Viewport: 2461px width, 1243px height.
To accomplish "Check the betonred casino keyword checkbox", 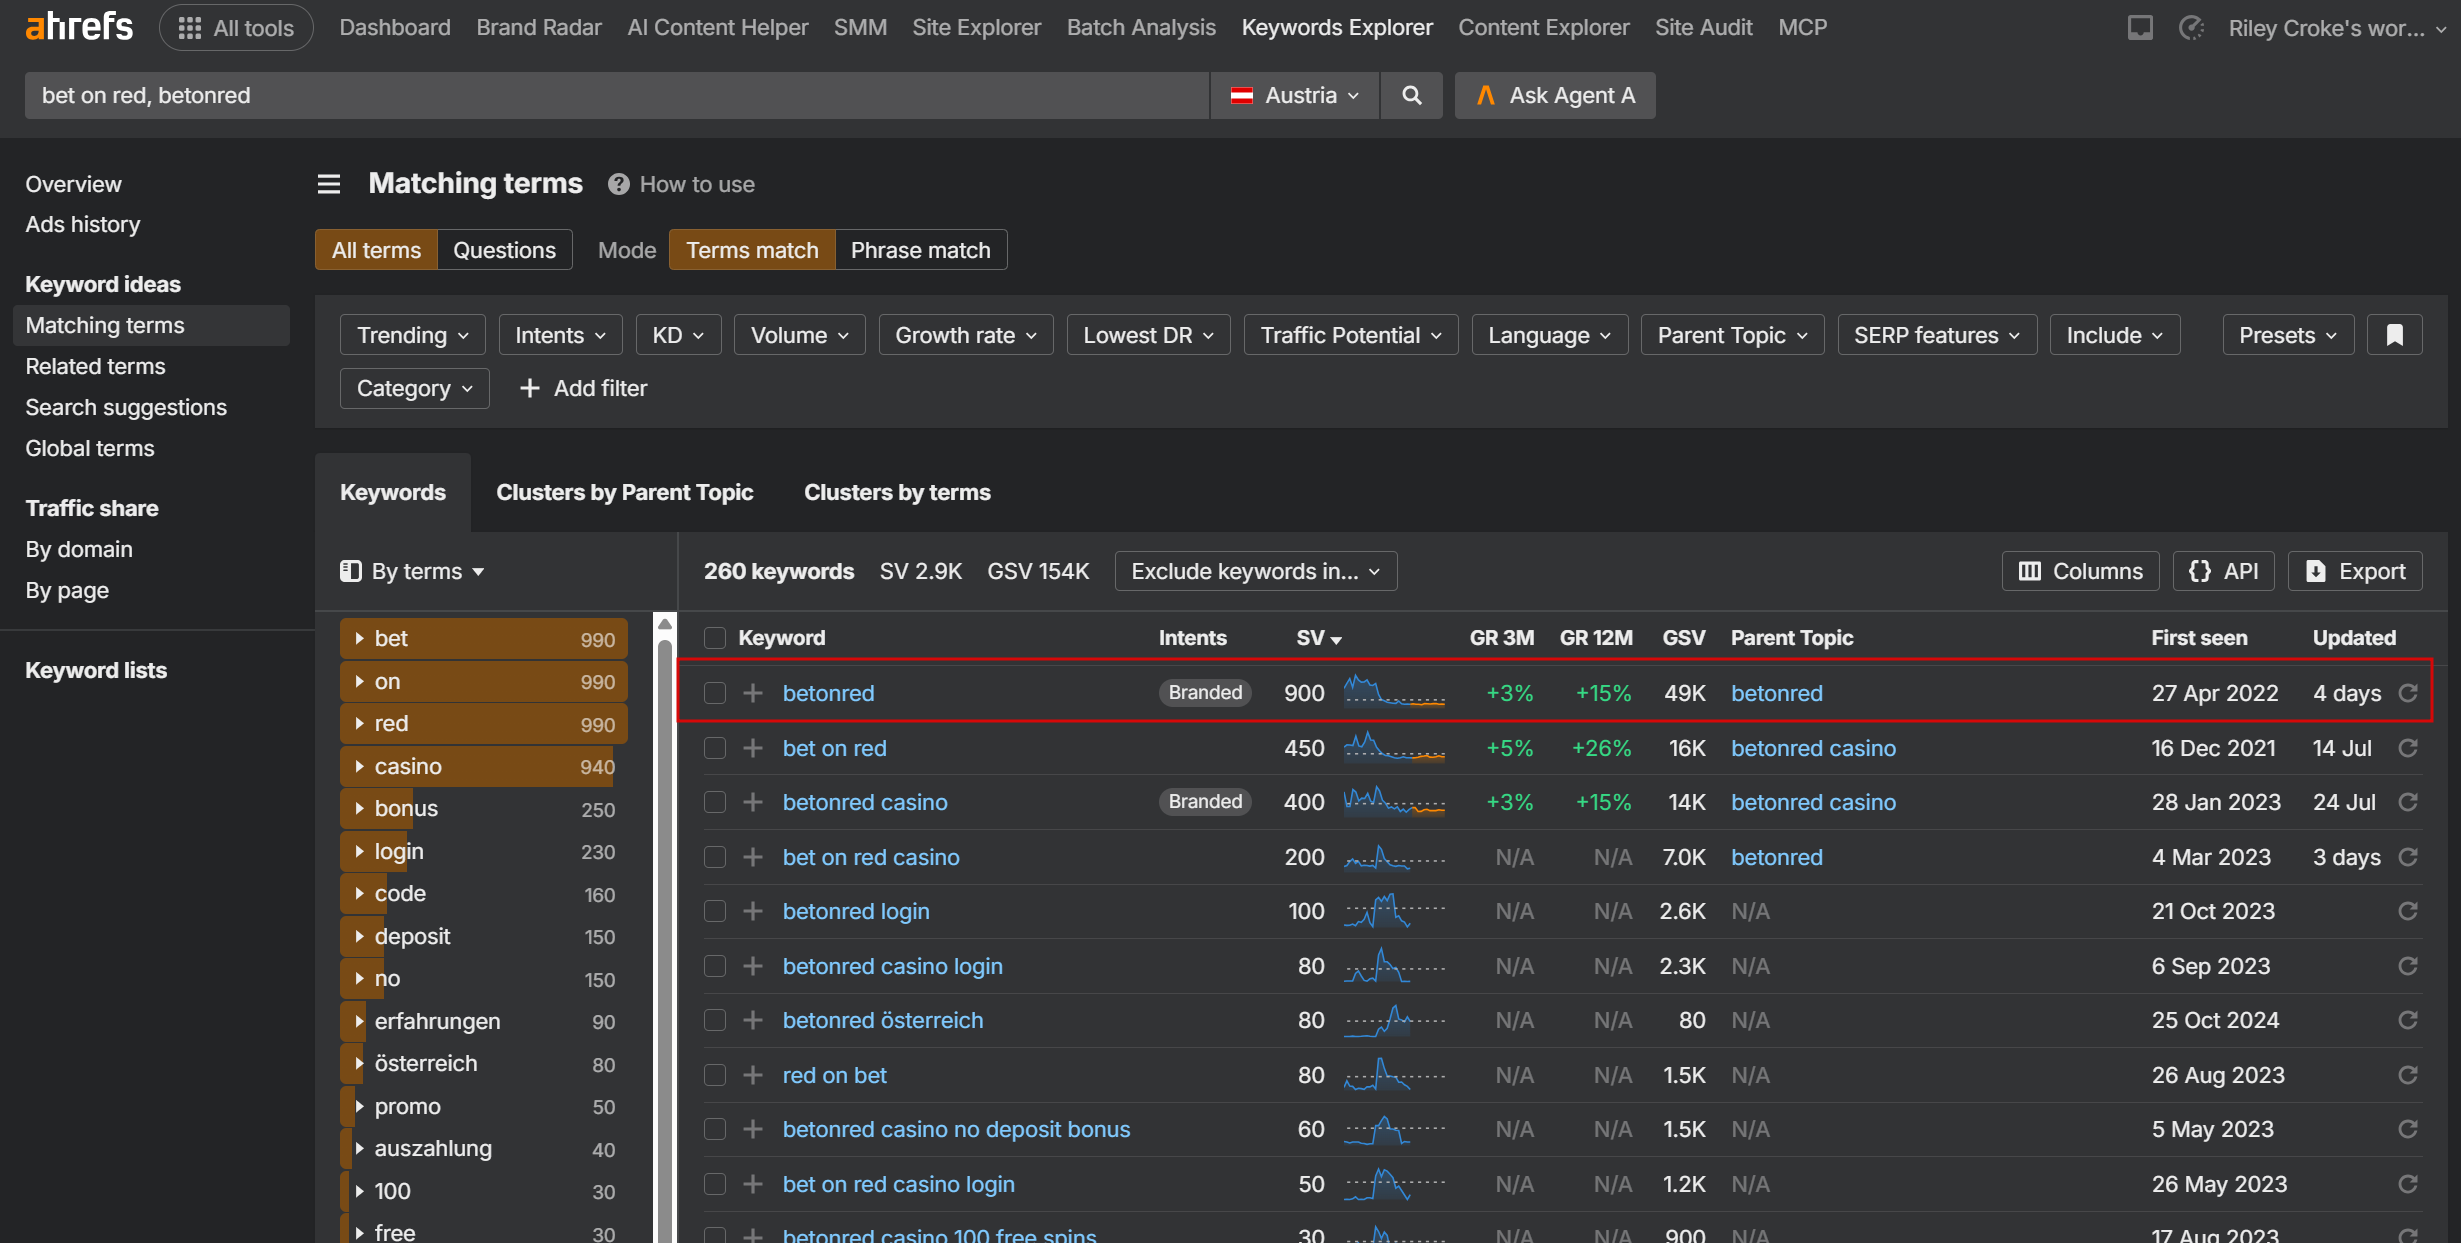I will pos(715,802).
